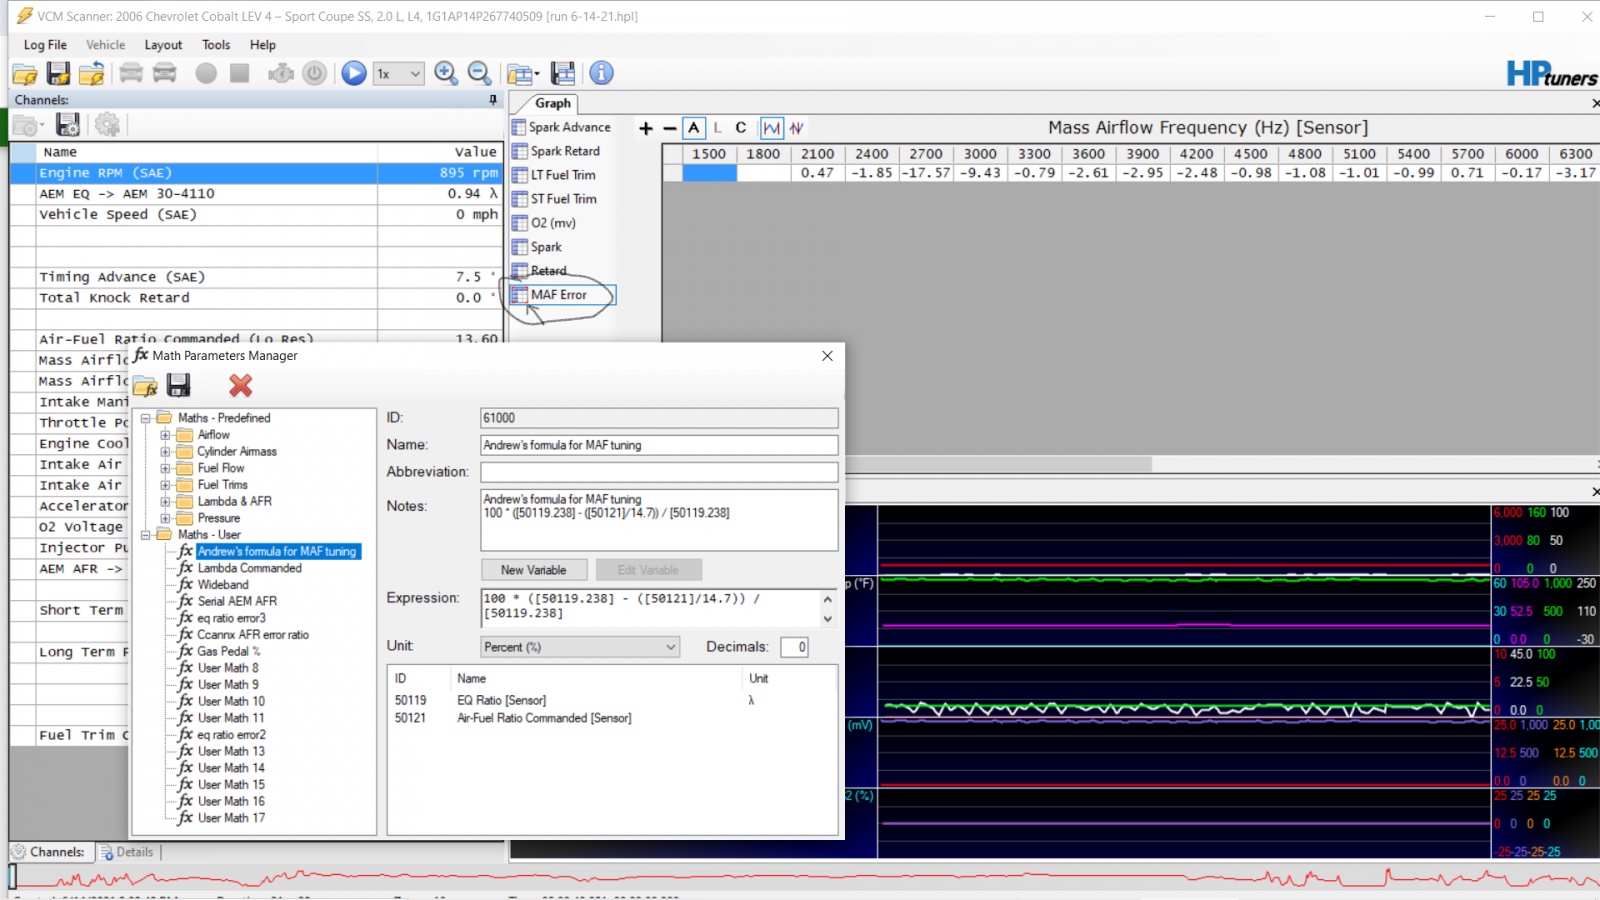Click the New Variable button
This screenshot has width=1600, height=900.
coord(533,570)
